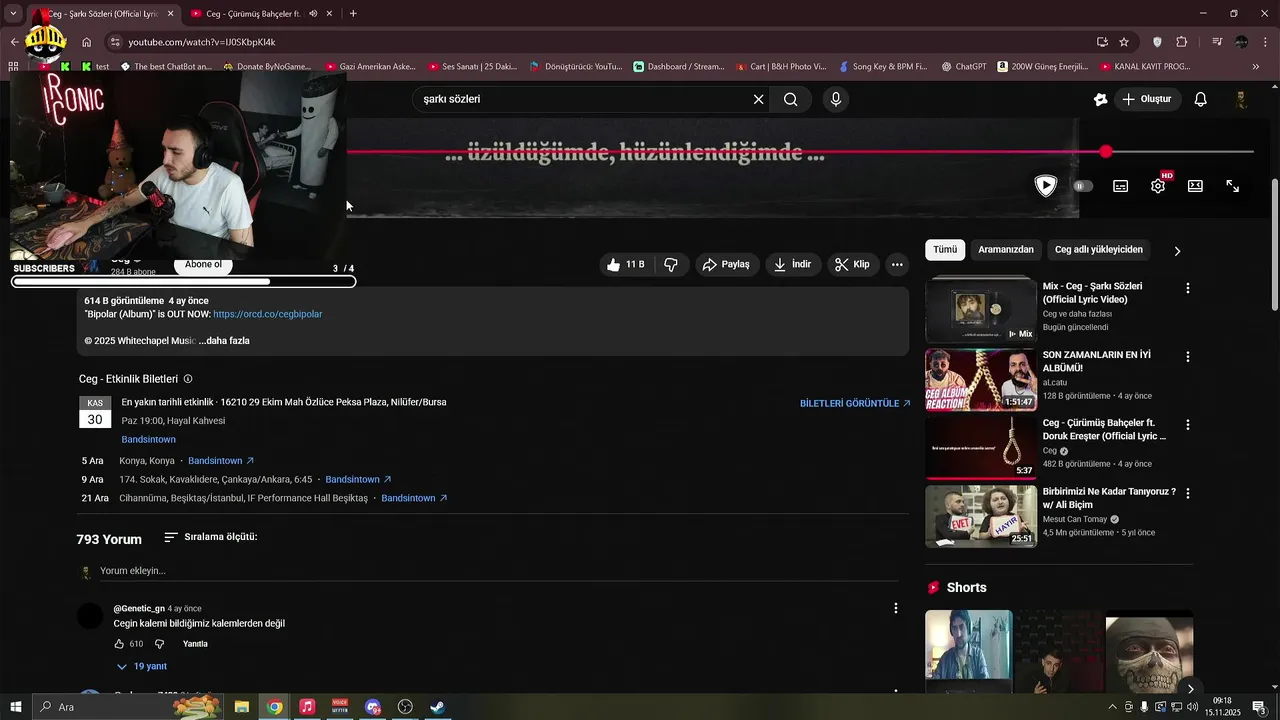Switch to theater mode in the player
The image size is (1280, 720).
1195,186
